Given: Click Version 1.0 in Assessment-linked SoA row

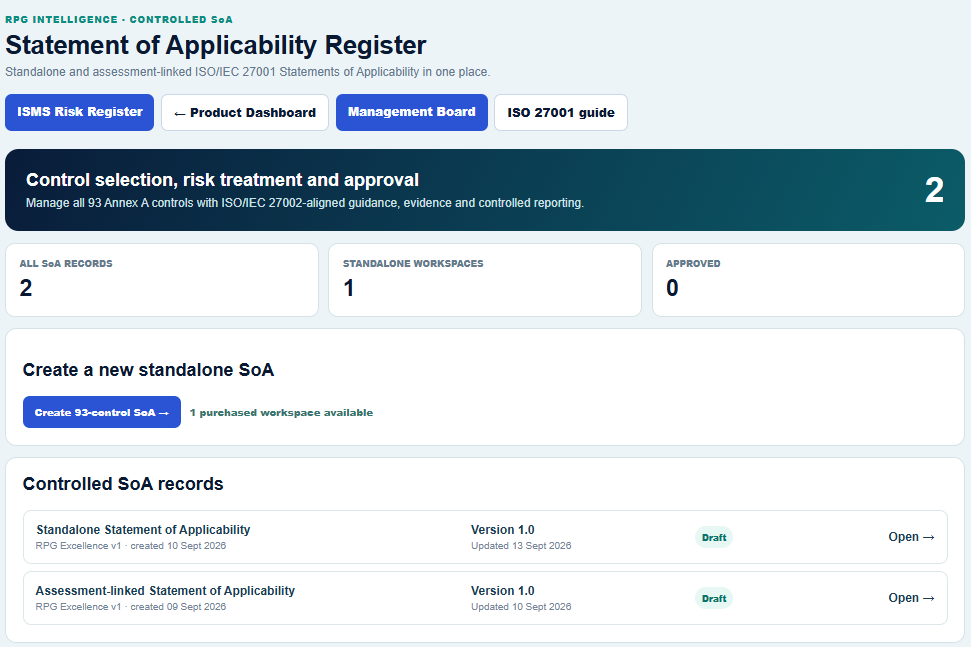Looking at the screenshot, I should coord(502,591).
